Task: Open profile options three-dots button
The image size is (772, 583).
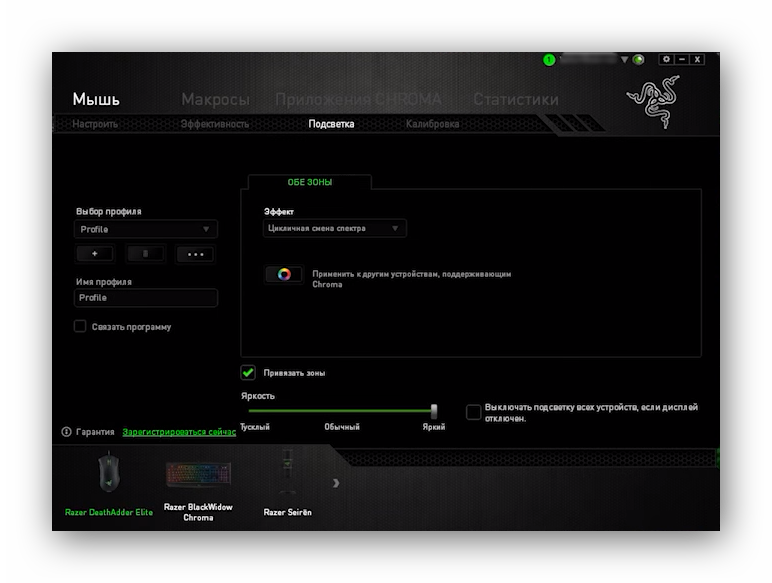Action: point(195,254)
